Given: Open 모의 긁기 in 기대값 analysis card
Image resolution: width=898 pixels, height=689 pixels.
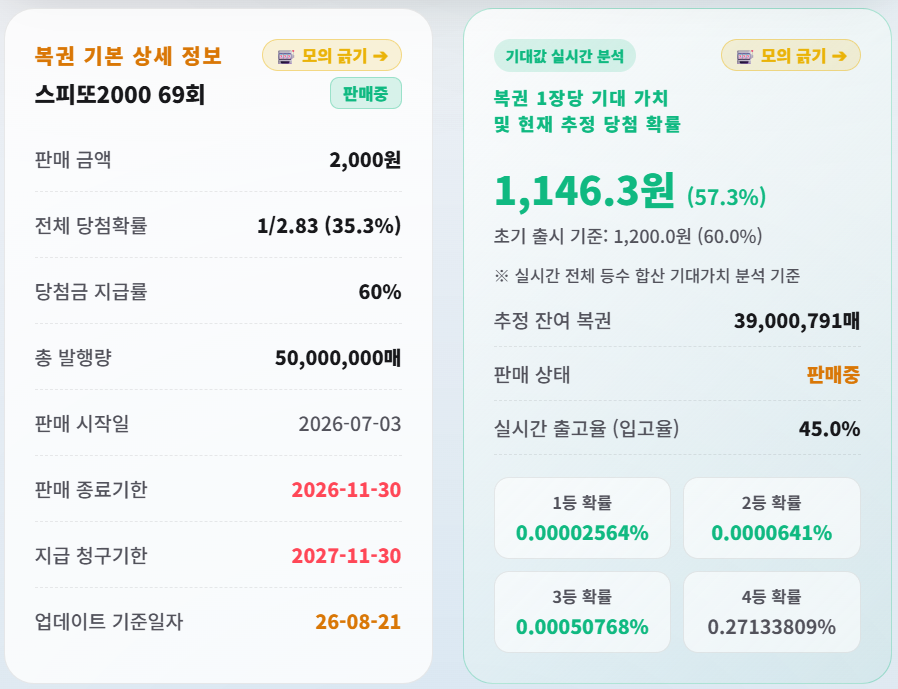Looking at the screenshot, I should pyautogui.click(x=790, y=55).
